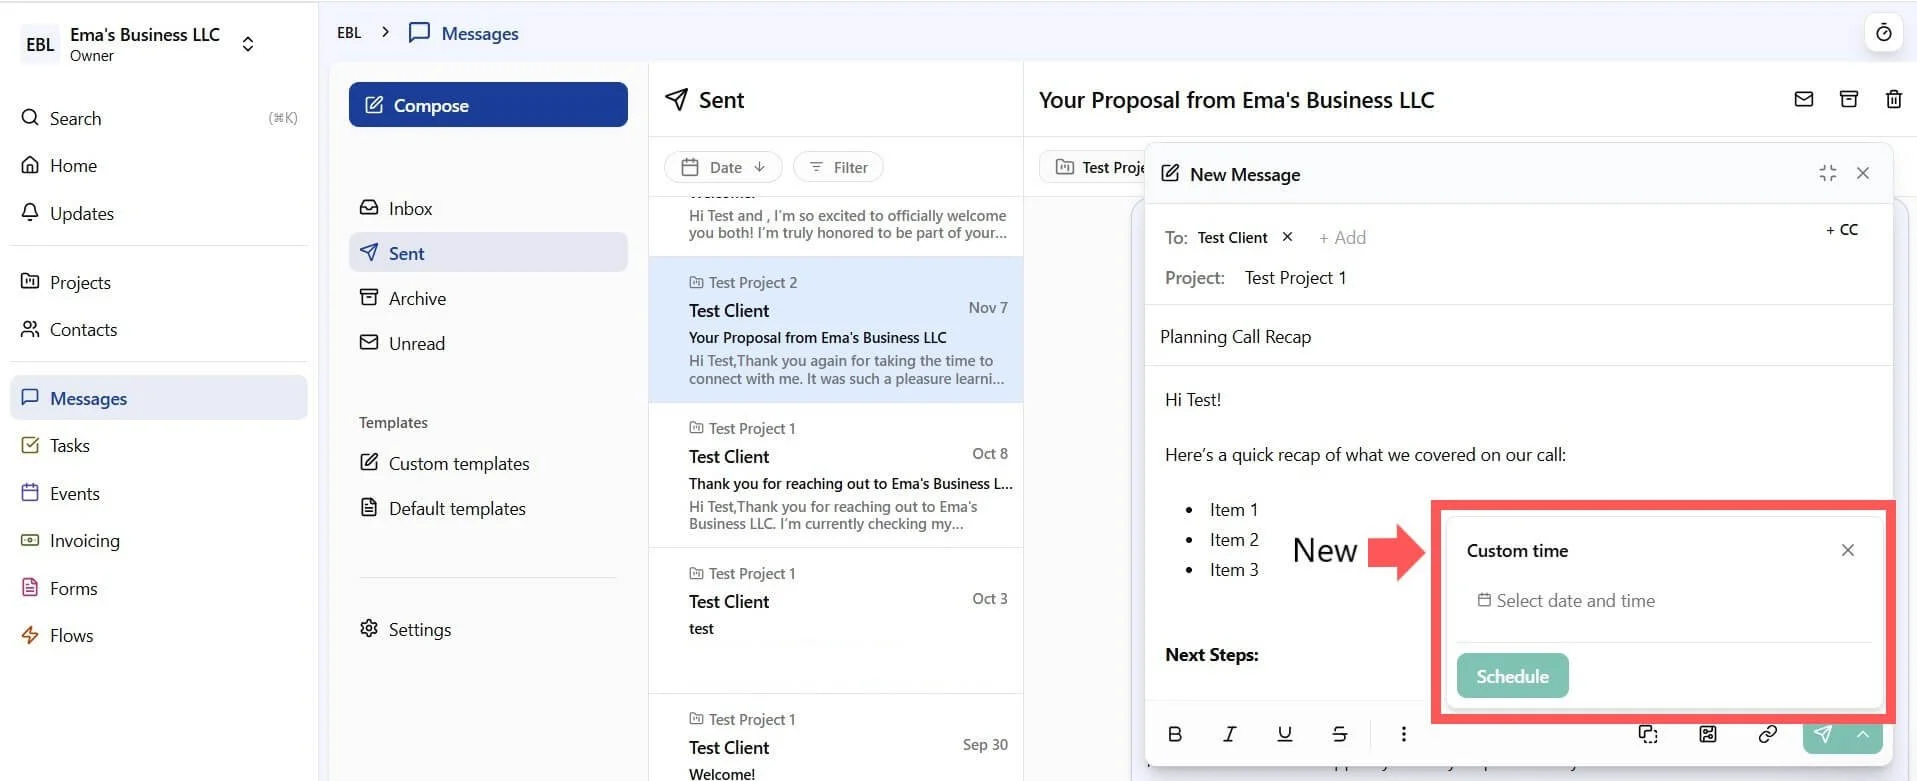Click the Date sort dropdown

[724, 167]
